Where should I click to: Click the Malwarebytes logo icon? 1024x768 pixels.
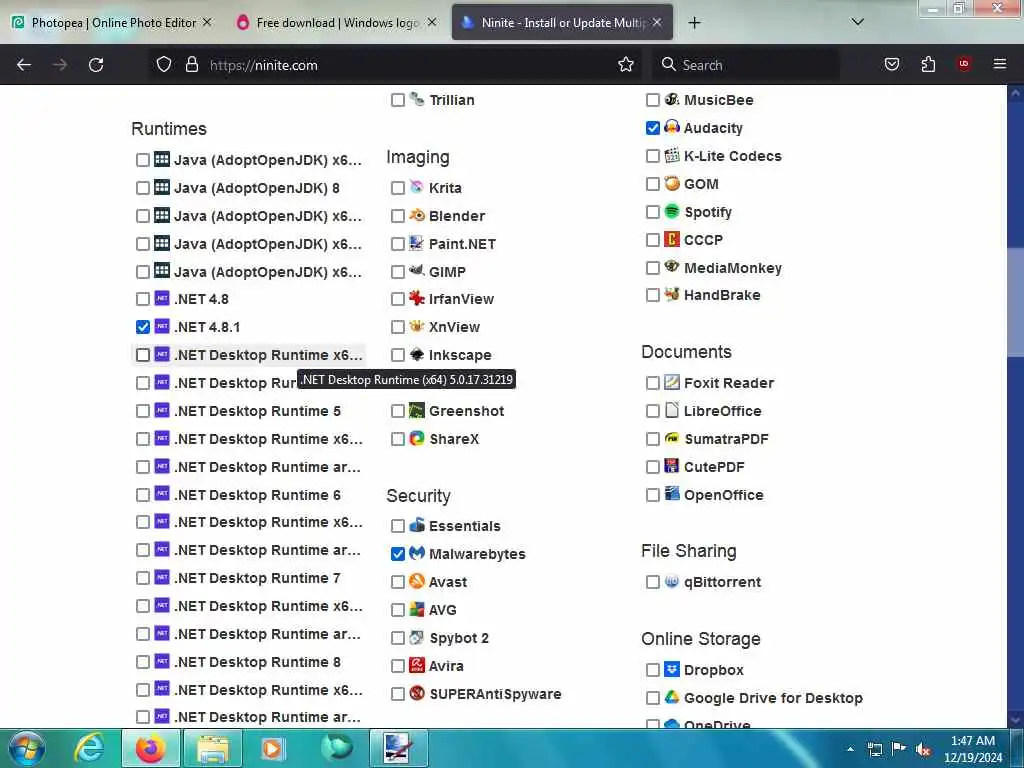417,553
